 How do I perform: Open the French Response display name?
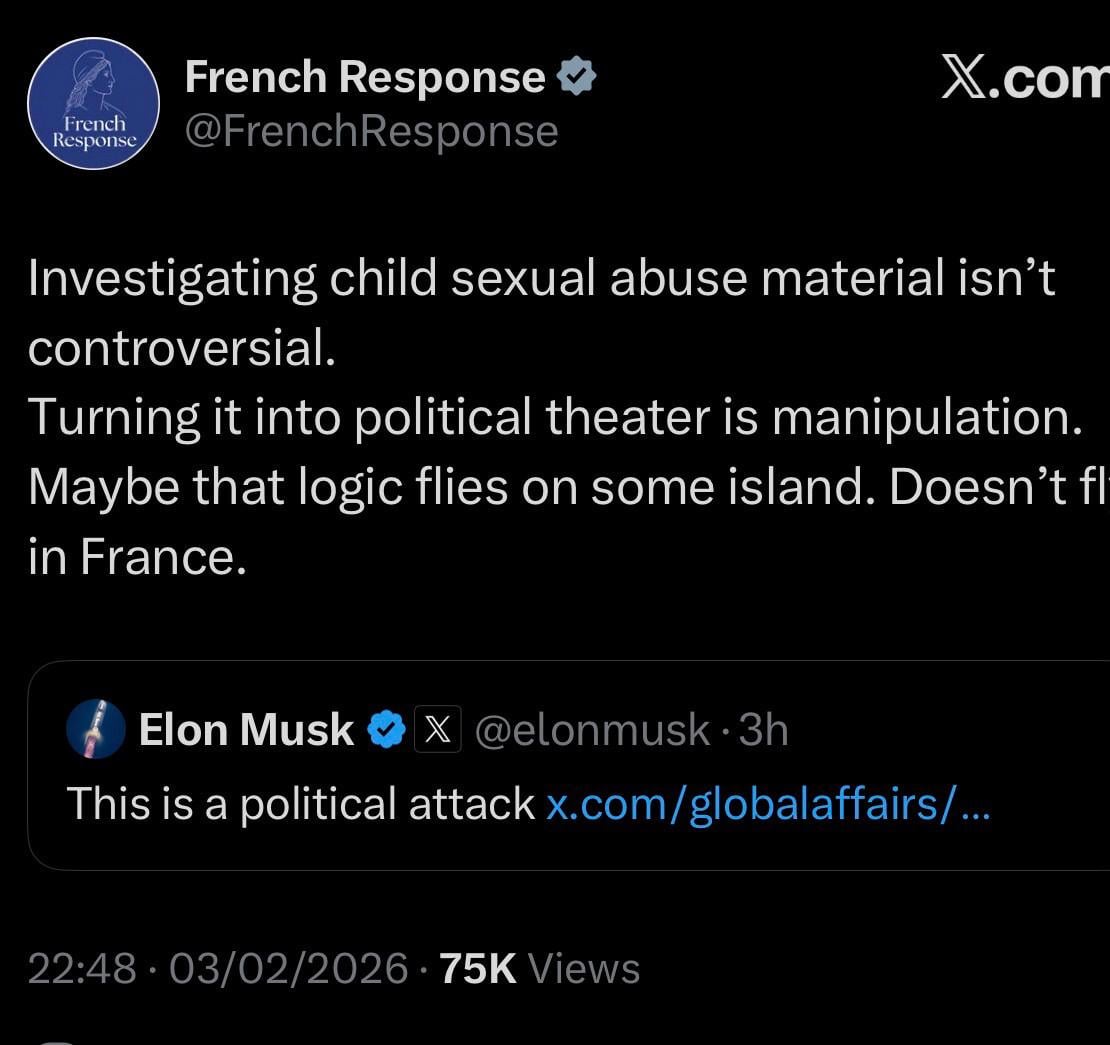[365, 77]
